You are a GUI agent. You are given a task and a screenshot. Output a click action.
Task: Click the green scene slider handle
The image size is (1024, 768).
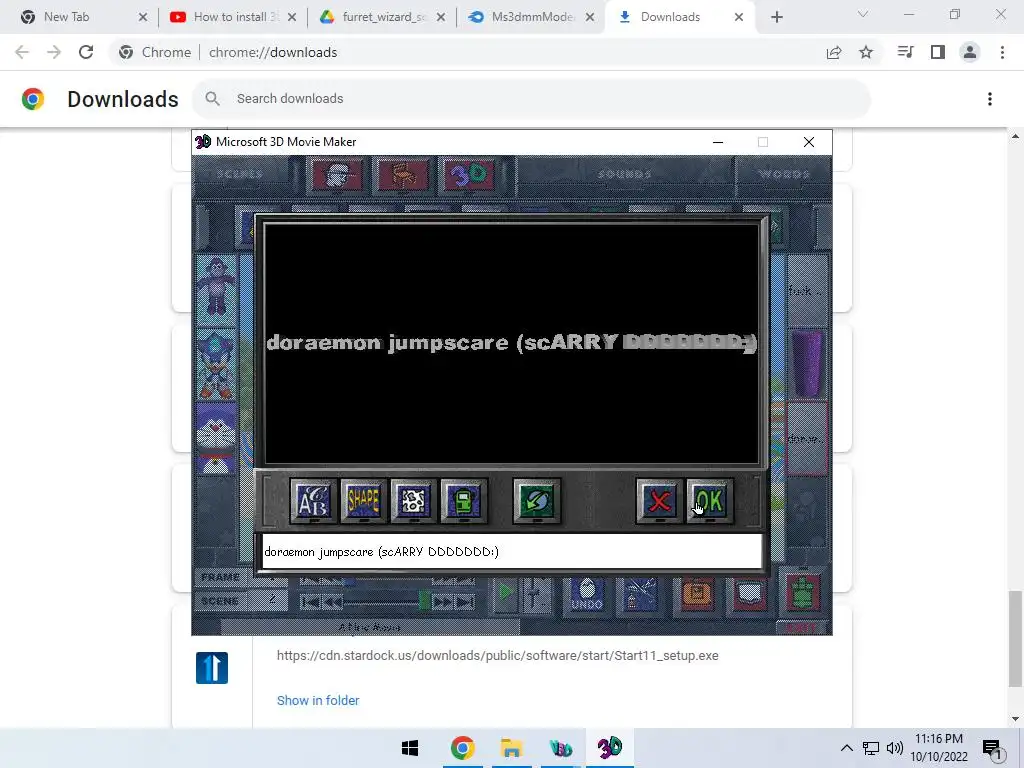(425, 600)
